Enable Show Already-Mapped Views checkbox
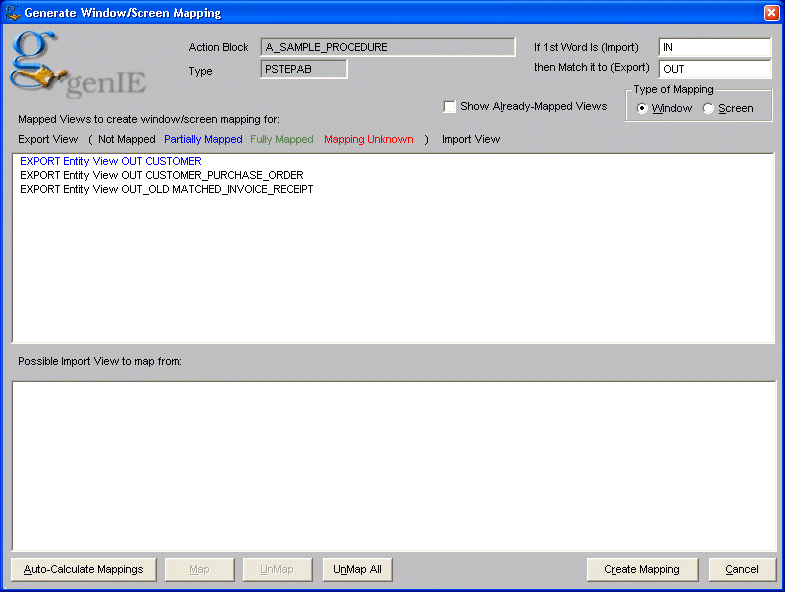 point(450,107)
